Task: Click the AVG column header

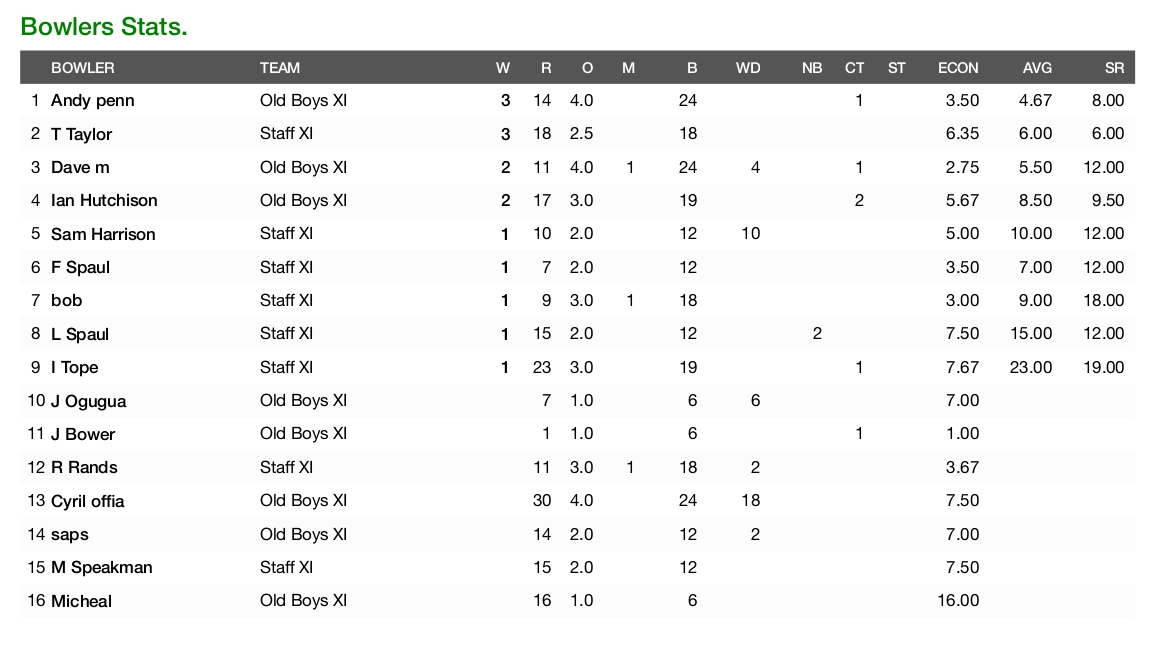Action: pos(1037,68)
